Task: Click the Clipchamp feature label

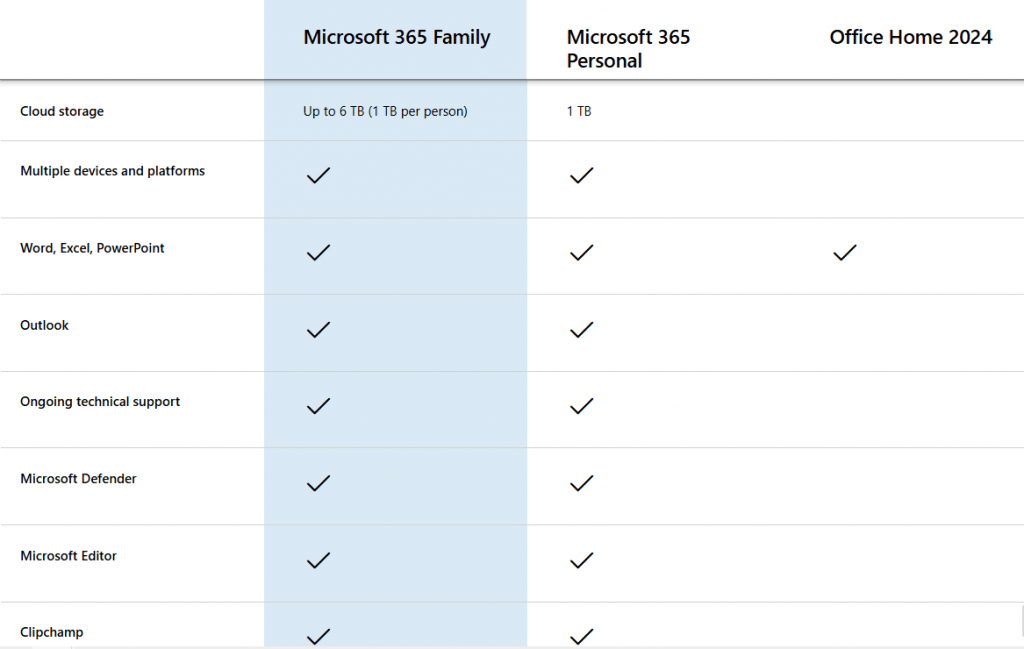Action: [52, 633]
